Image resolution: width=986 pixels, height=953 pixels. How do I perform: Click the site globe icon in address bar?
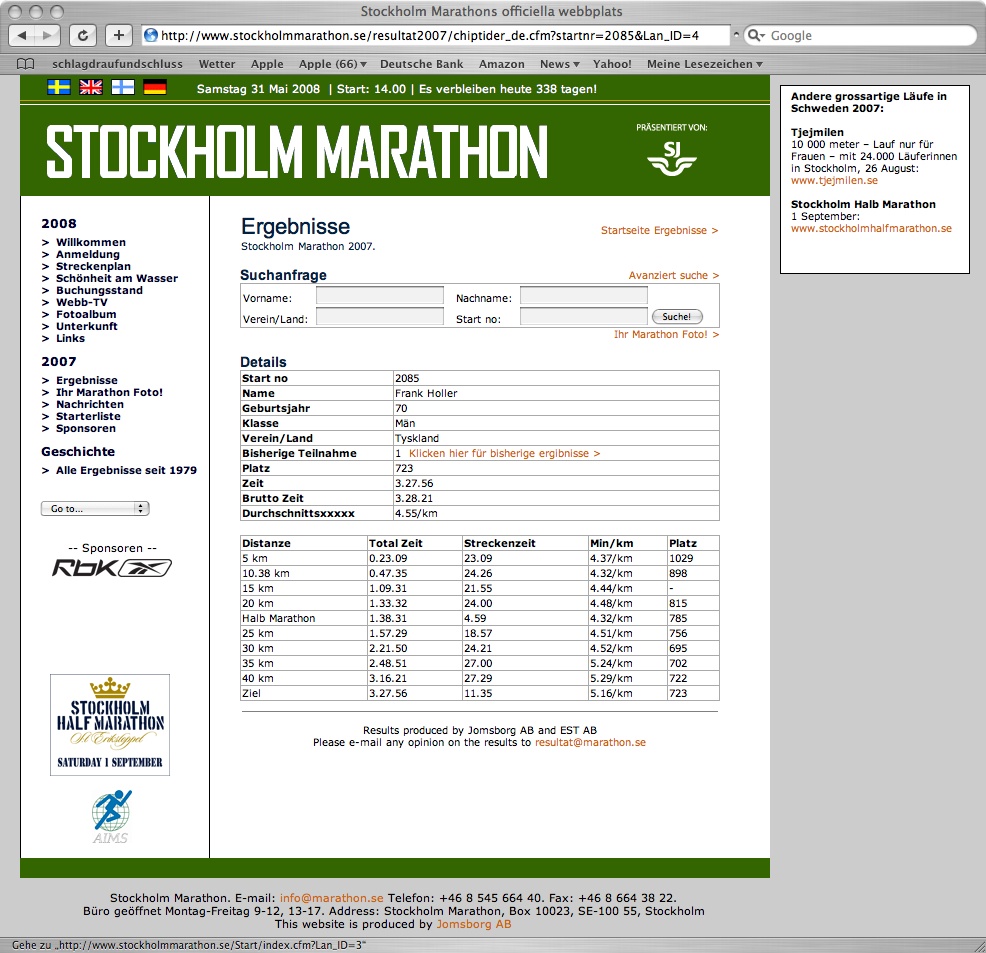click(151, 35)
